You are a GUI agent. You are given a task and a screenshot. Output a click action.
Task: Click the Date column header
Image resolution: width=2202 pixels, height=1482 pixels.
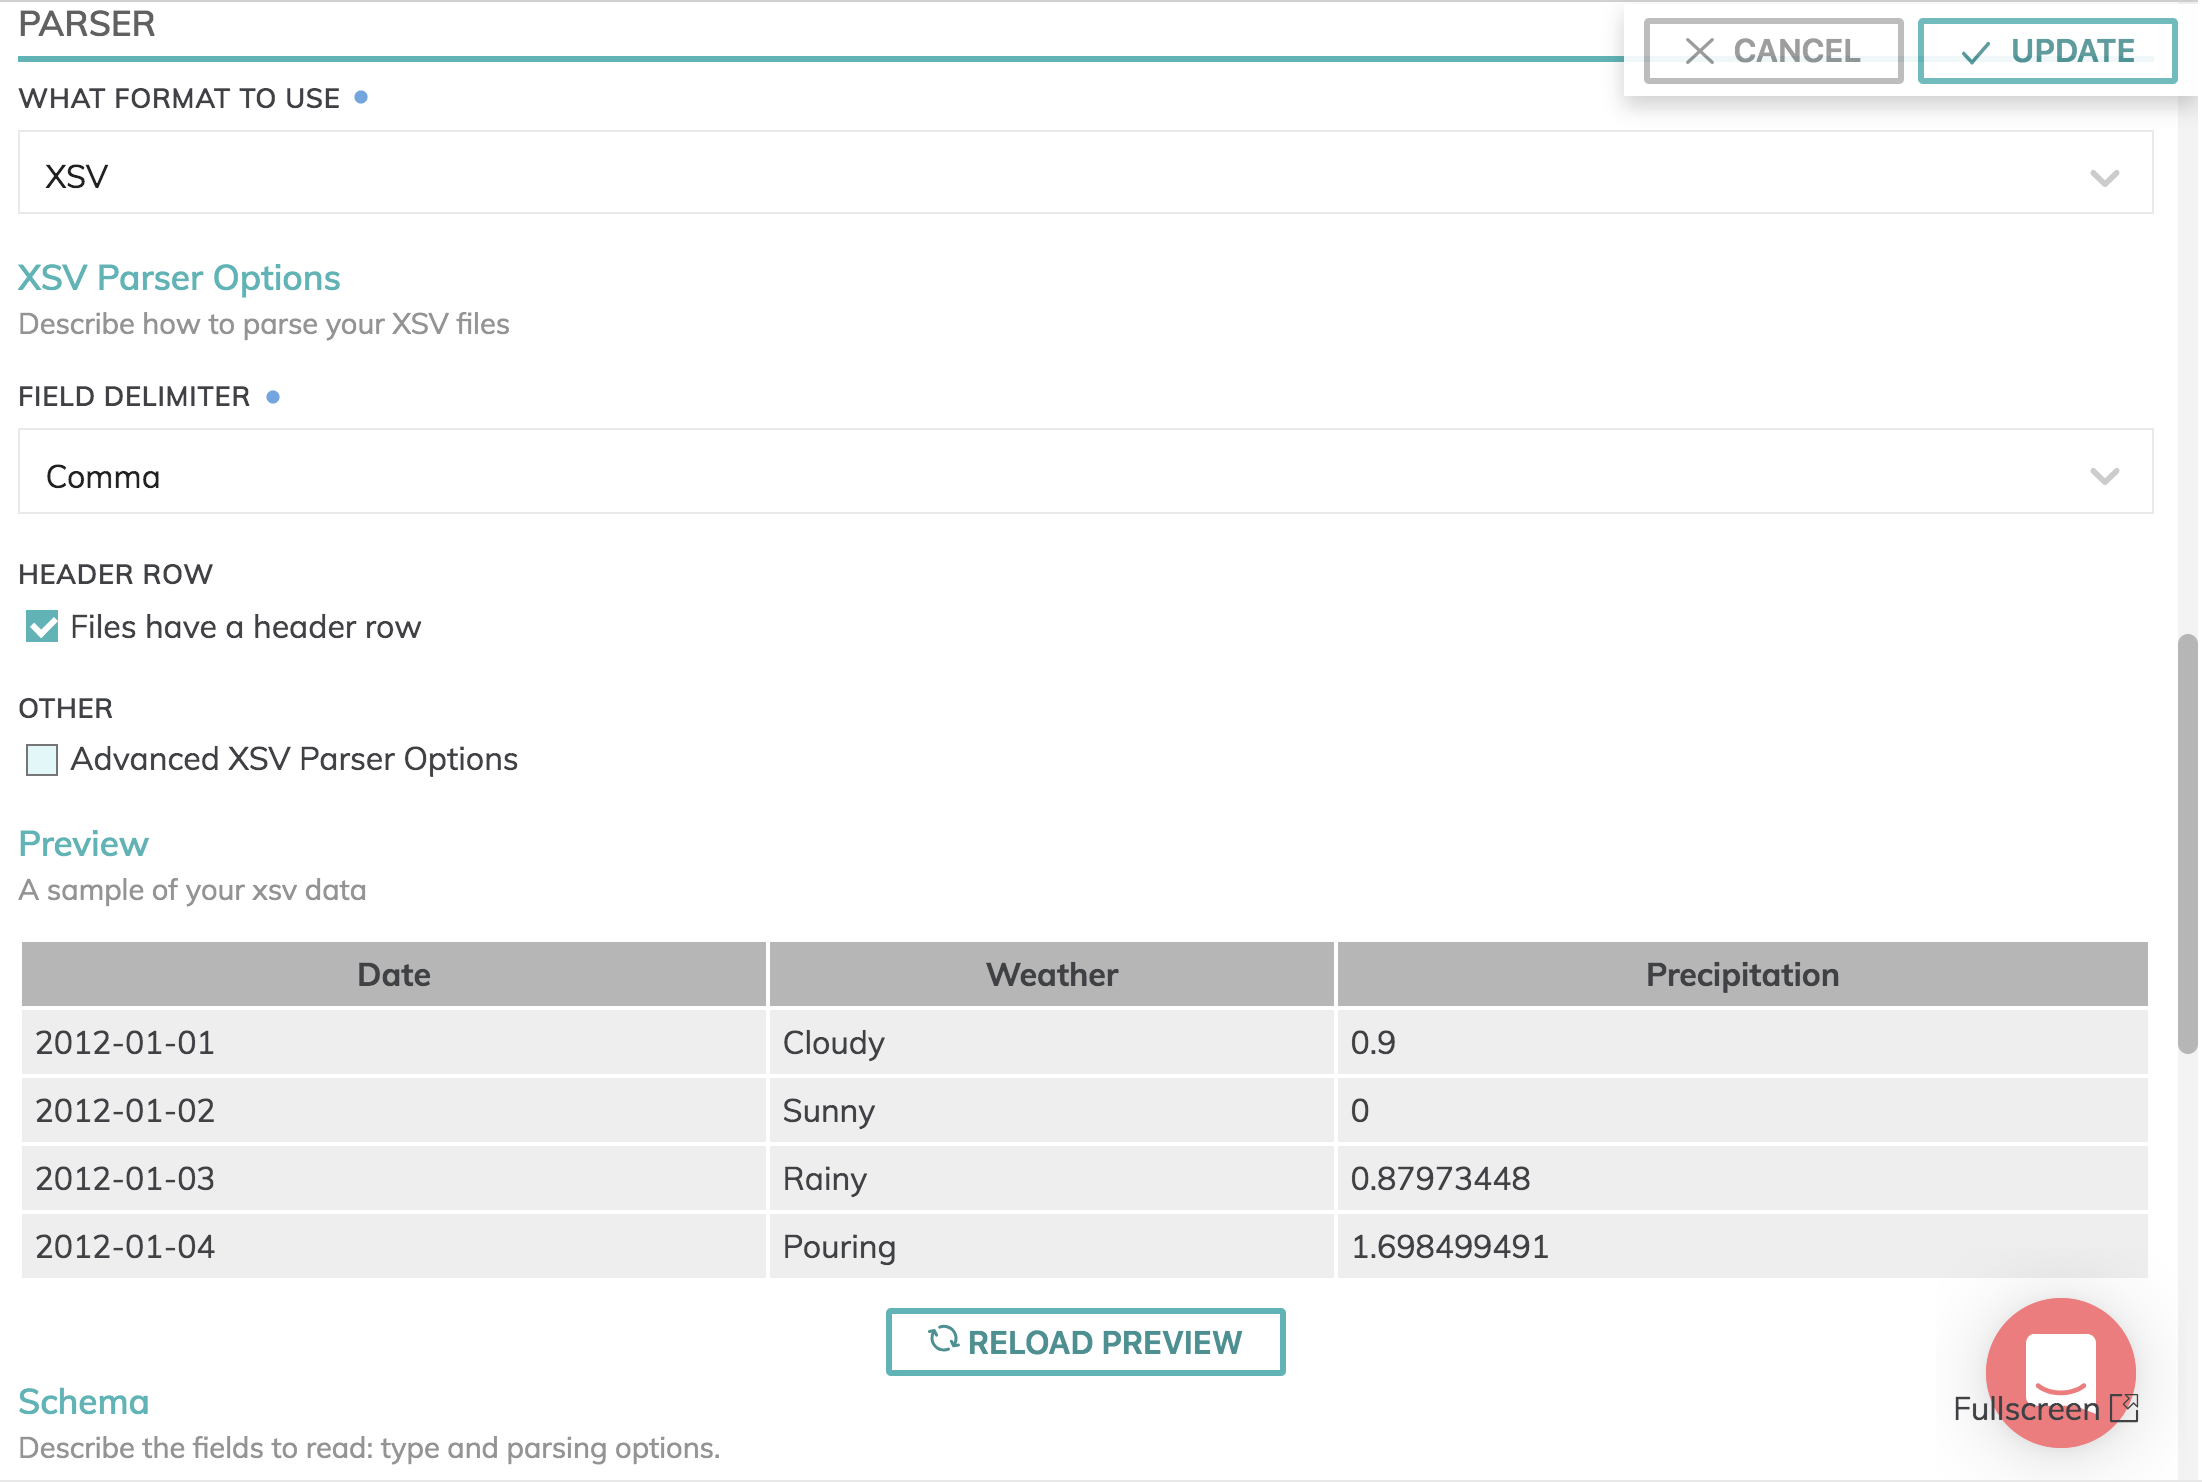pyautogui.click(x=394, y=975)
